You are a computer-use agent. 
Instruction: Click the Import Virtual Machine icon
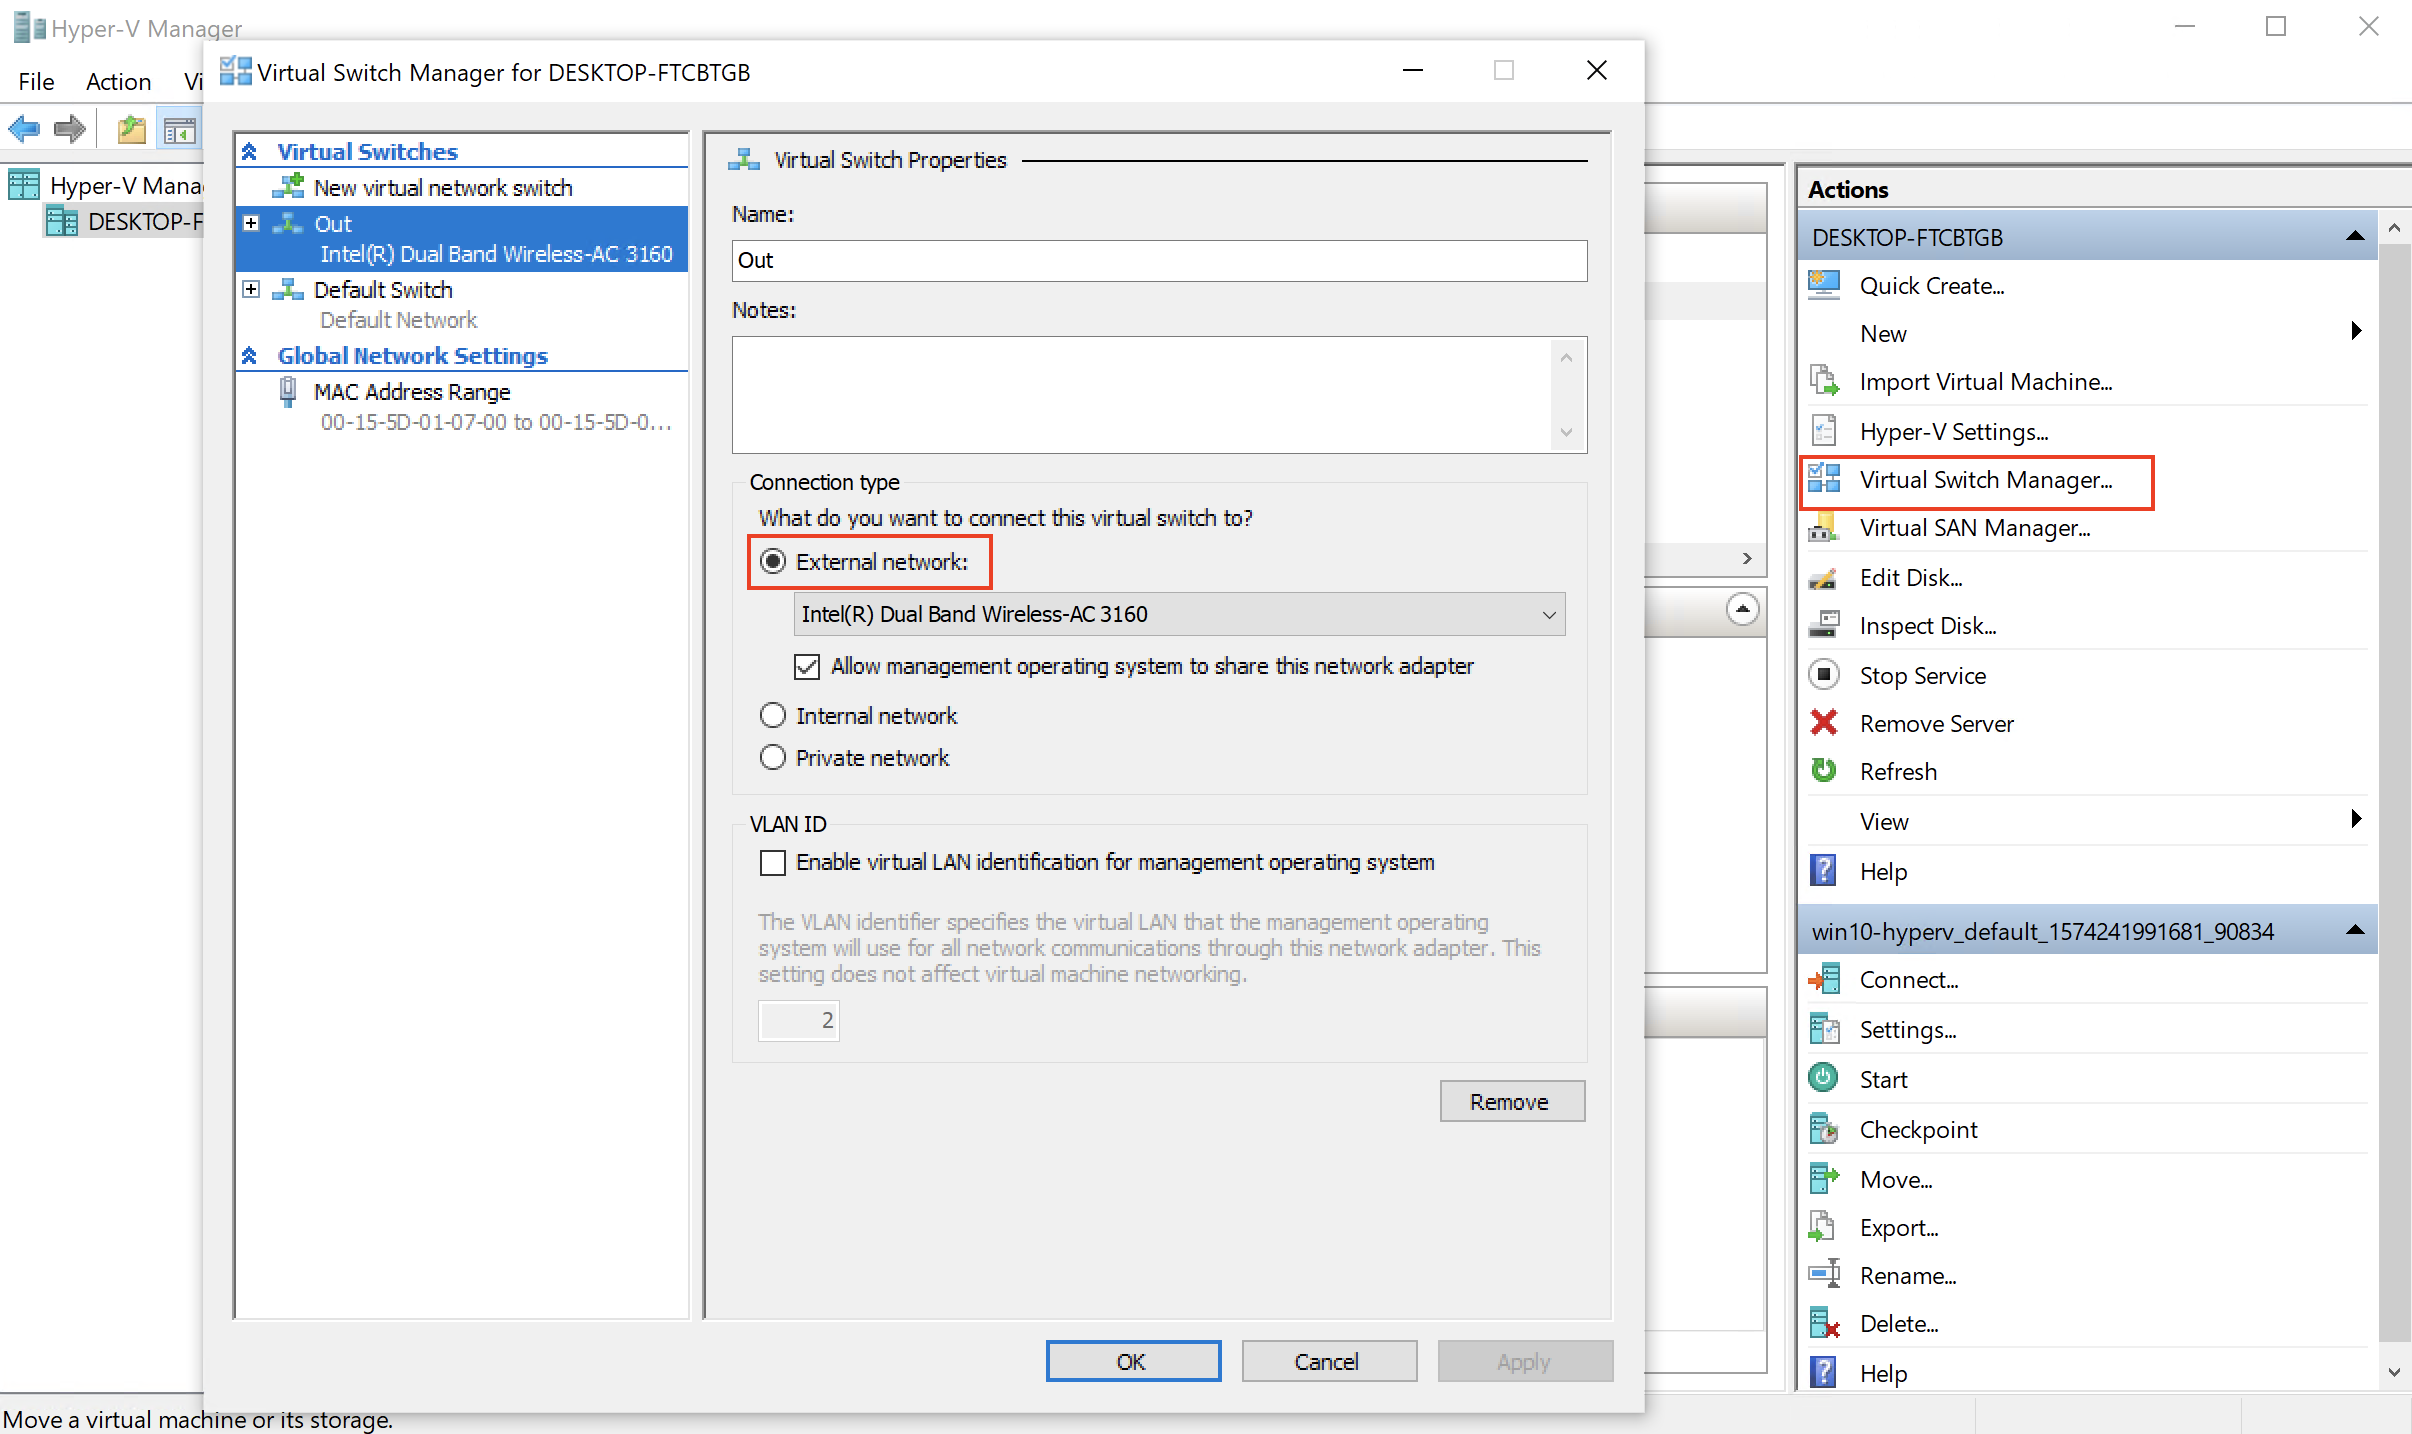tap(1823, 381)
